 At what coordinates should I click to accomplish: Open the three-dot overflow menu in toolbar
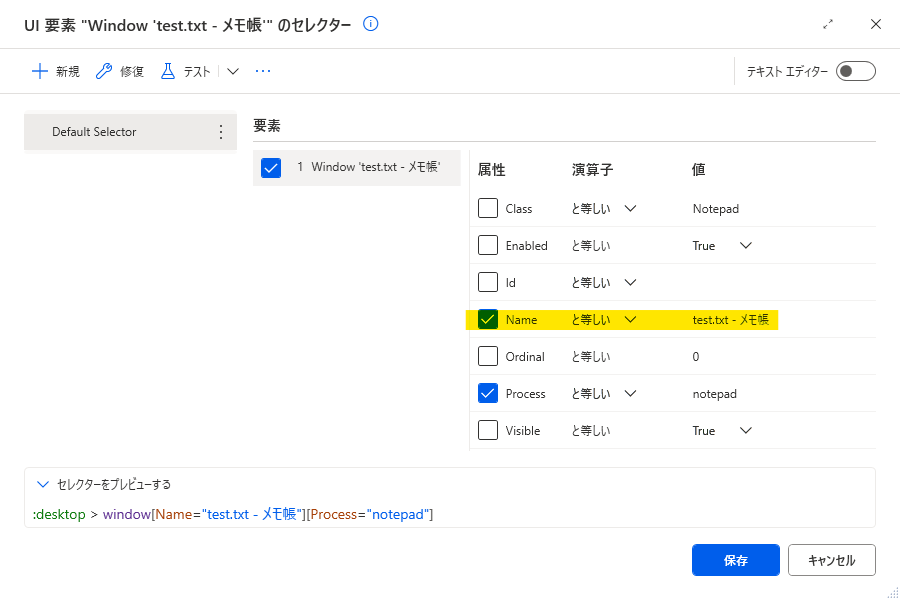[263, 71]
